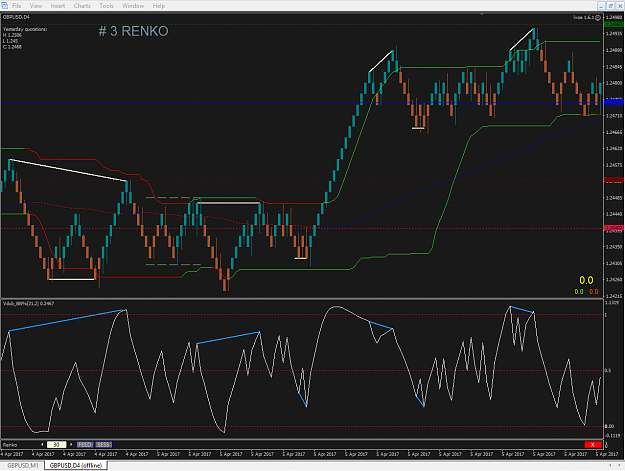Click the last '5 Apr 2017' time-axis label
This screenshot has width=625, height=471.
[x=607, y=454]
